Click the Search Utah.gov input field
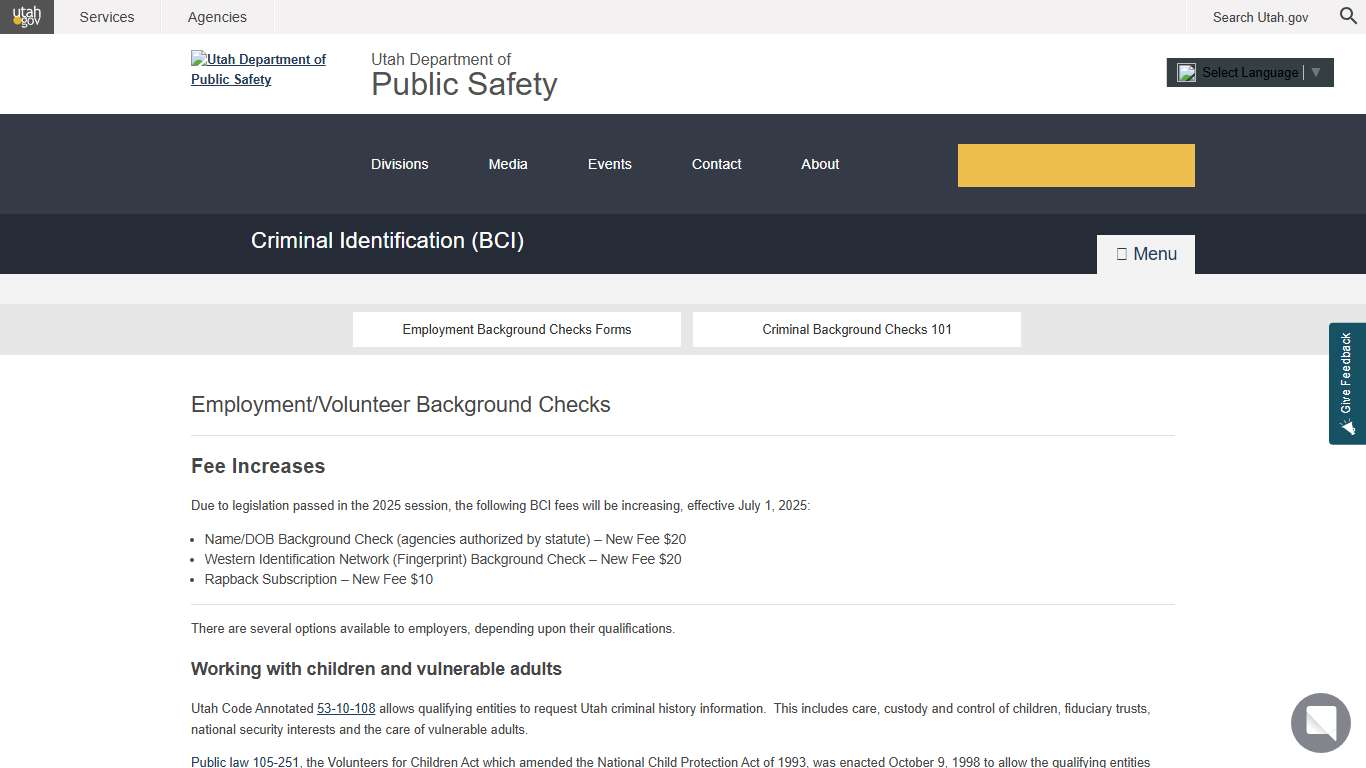Screen dimensions: 1366x768 click(x=1259, y=17)
